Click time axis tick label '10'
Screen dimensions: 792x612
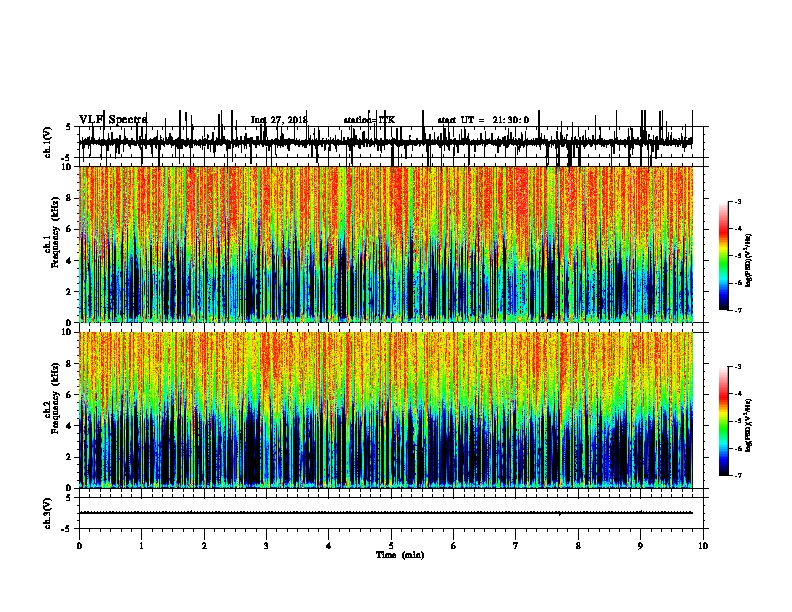(703, 546)
